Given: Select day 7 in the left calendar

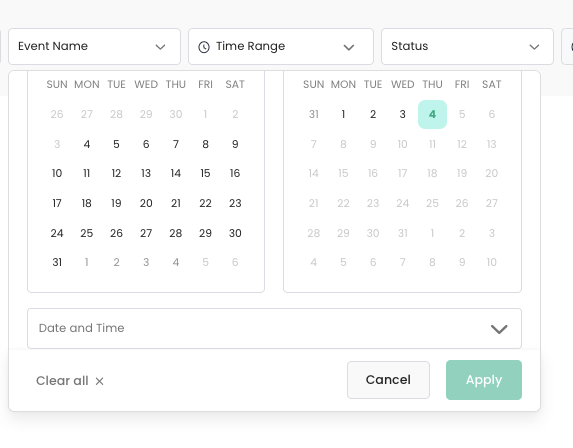Looking at the screenshot, I should pos(176,144).
